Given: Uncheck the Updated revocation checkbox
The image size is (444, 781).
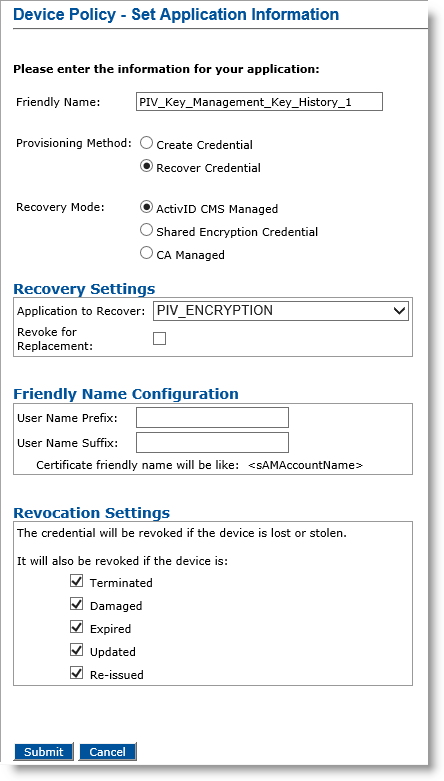Looking at the screenshot, I should [77, 650].
